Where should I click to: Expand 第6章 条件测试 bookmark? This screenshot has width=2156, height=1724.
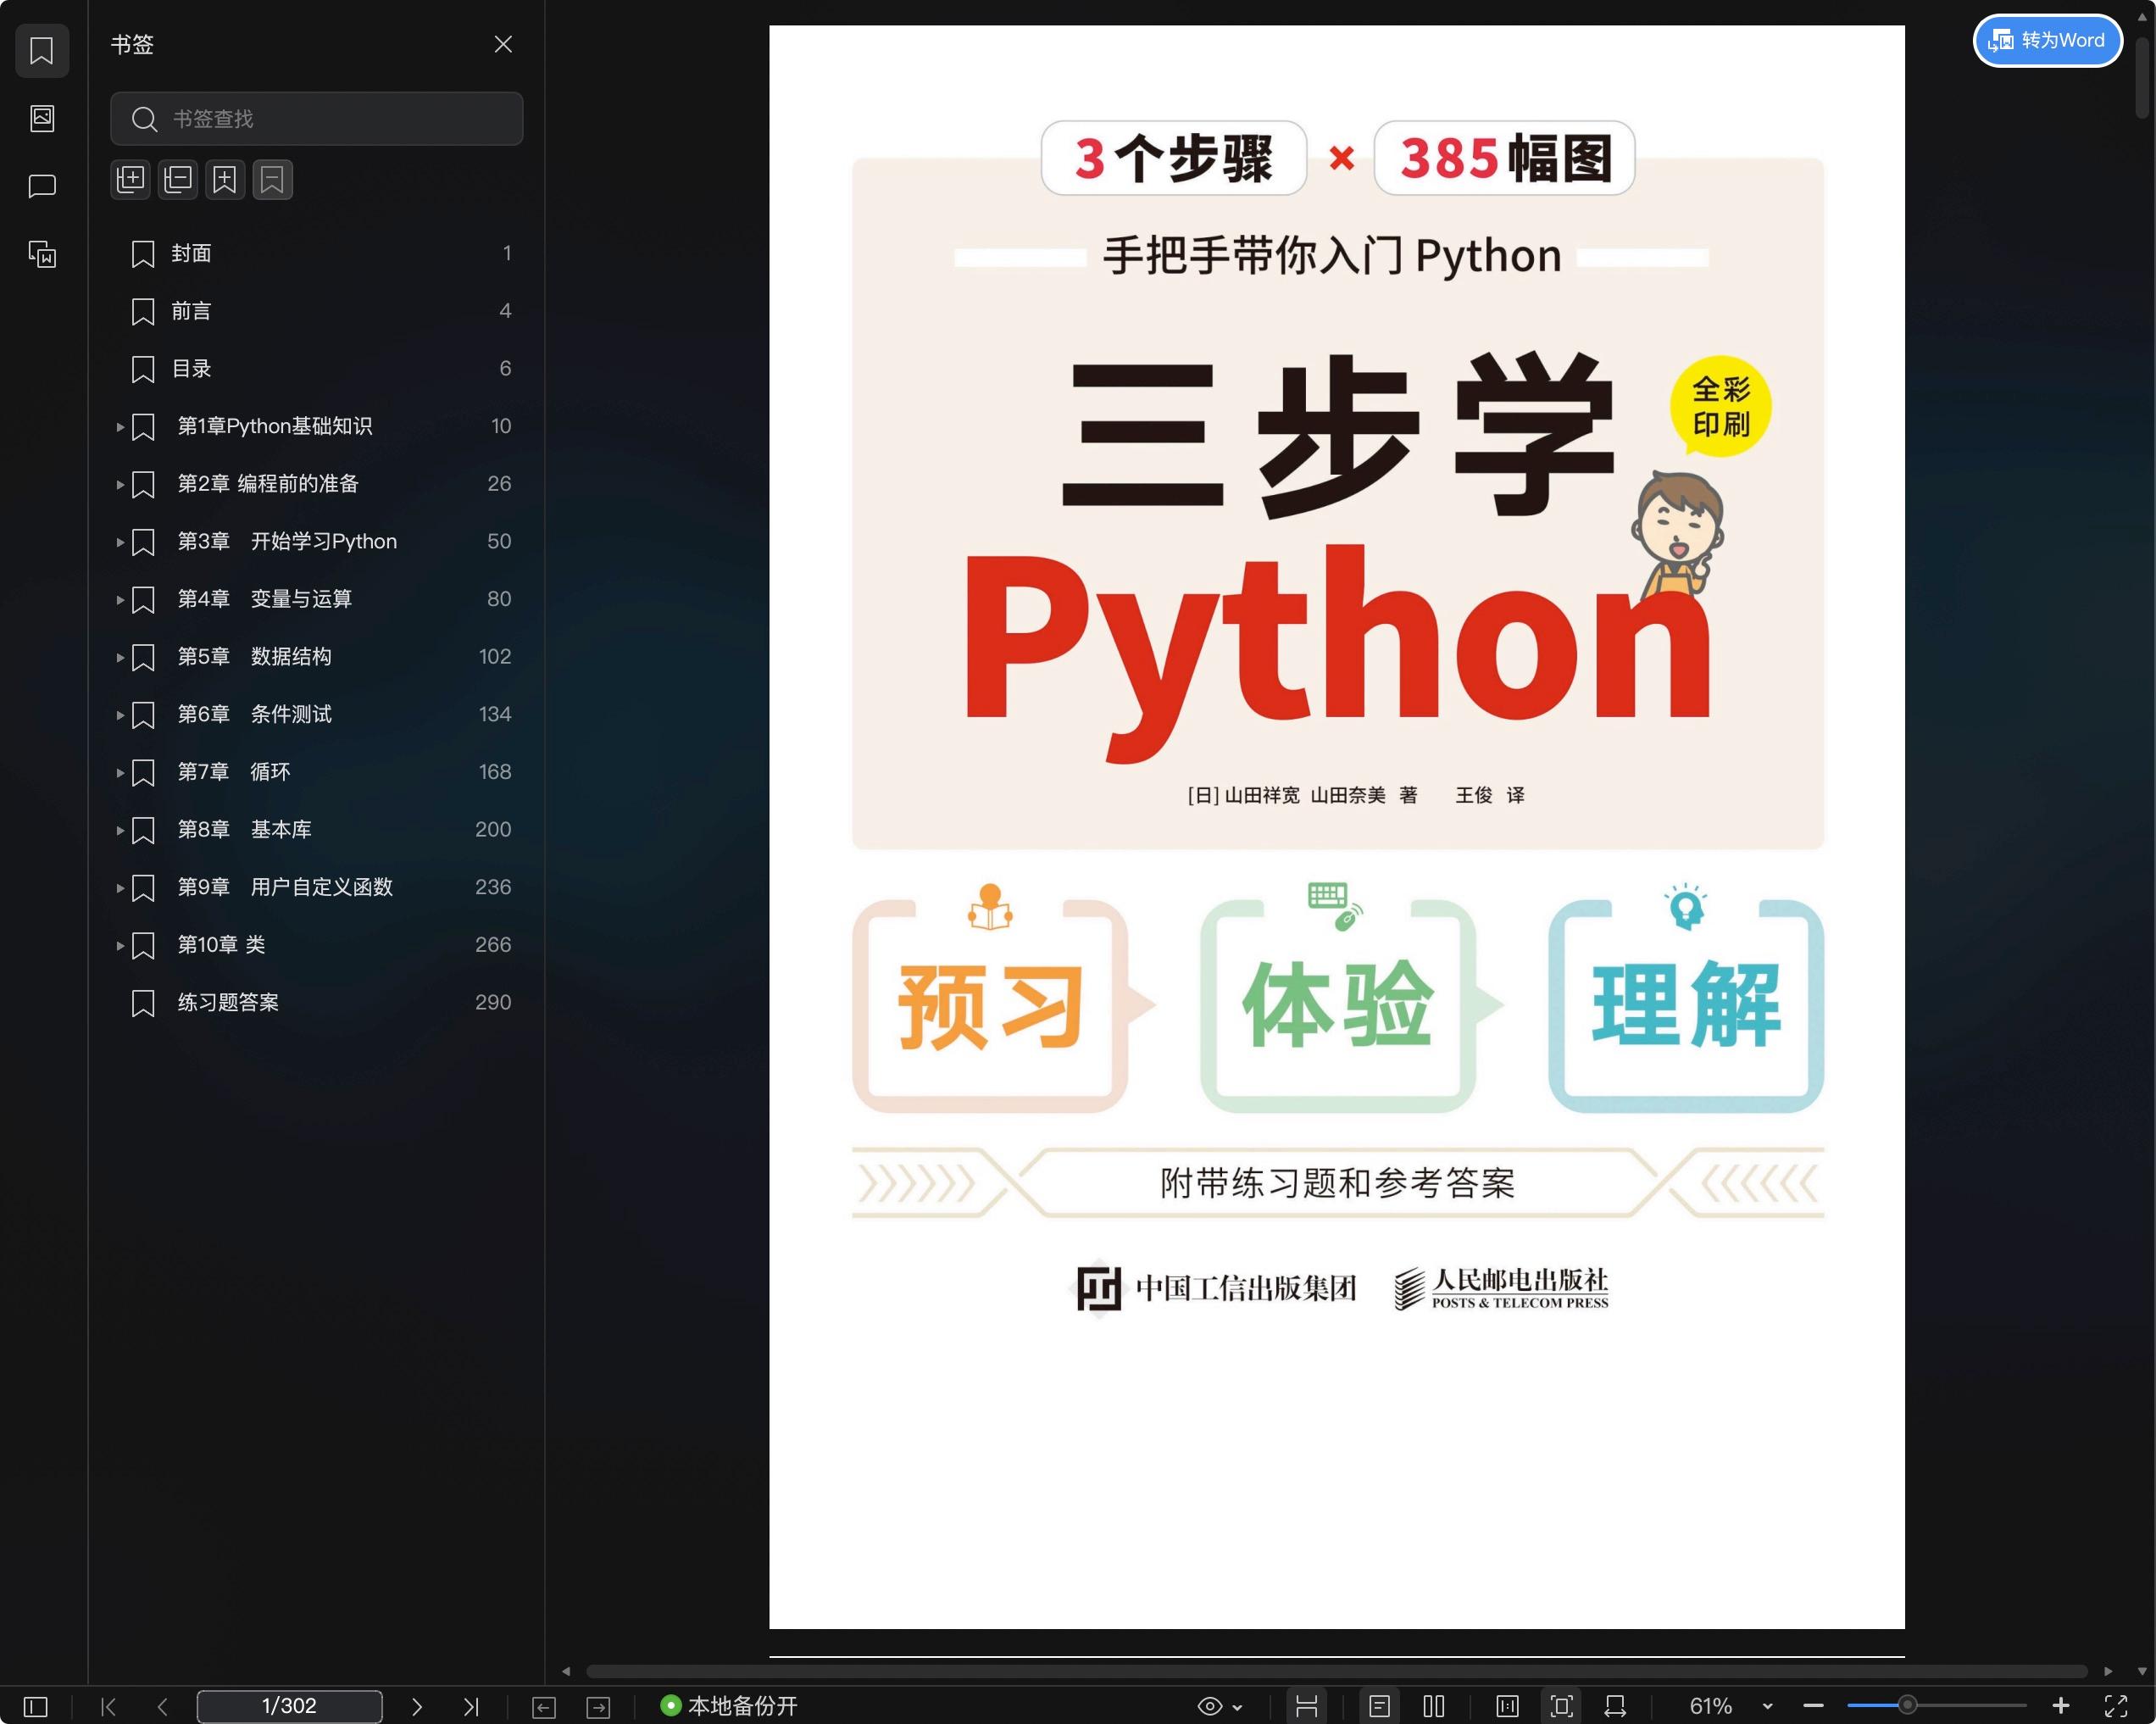[120, 715]
